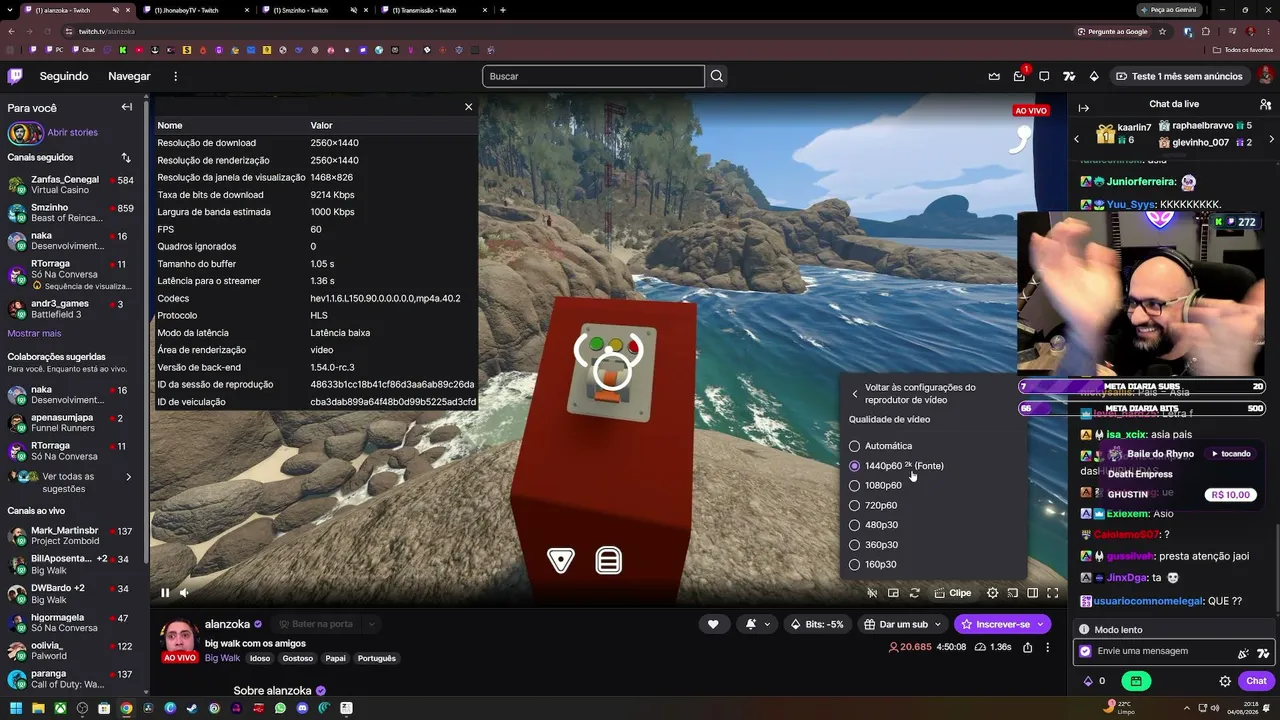This screenshot has height=720, width=1280.
Task: Share the stream via share icon
Action: coord(1027,647)
